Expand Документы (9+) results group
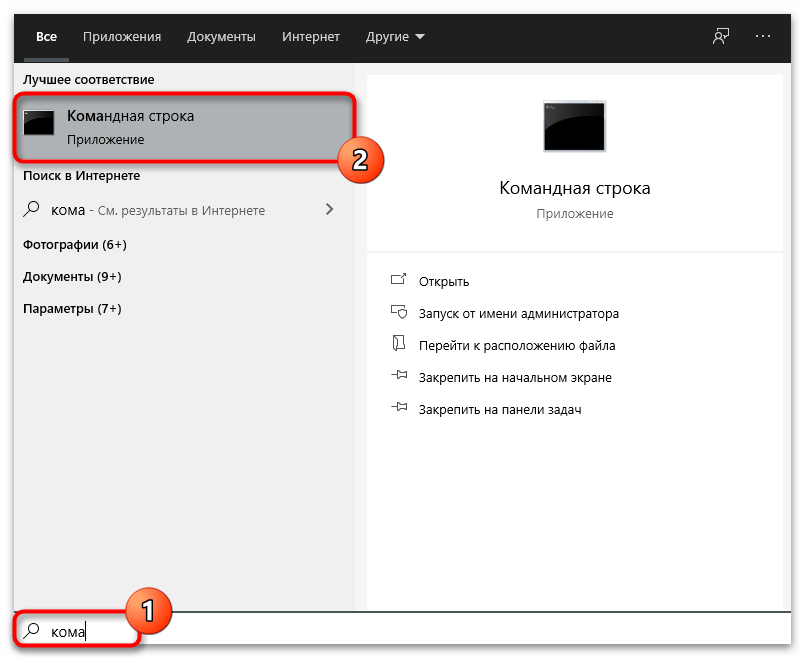The width and height of the screenshot is (805, 658). 72,277
